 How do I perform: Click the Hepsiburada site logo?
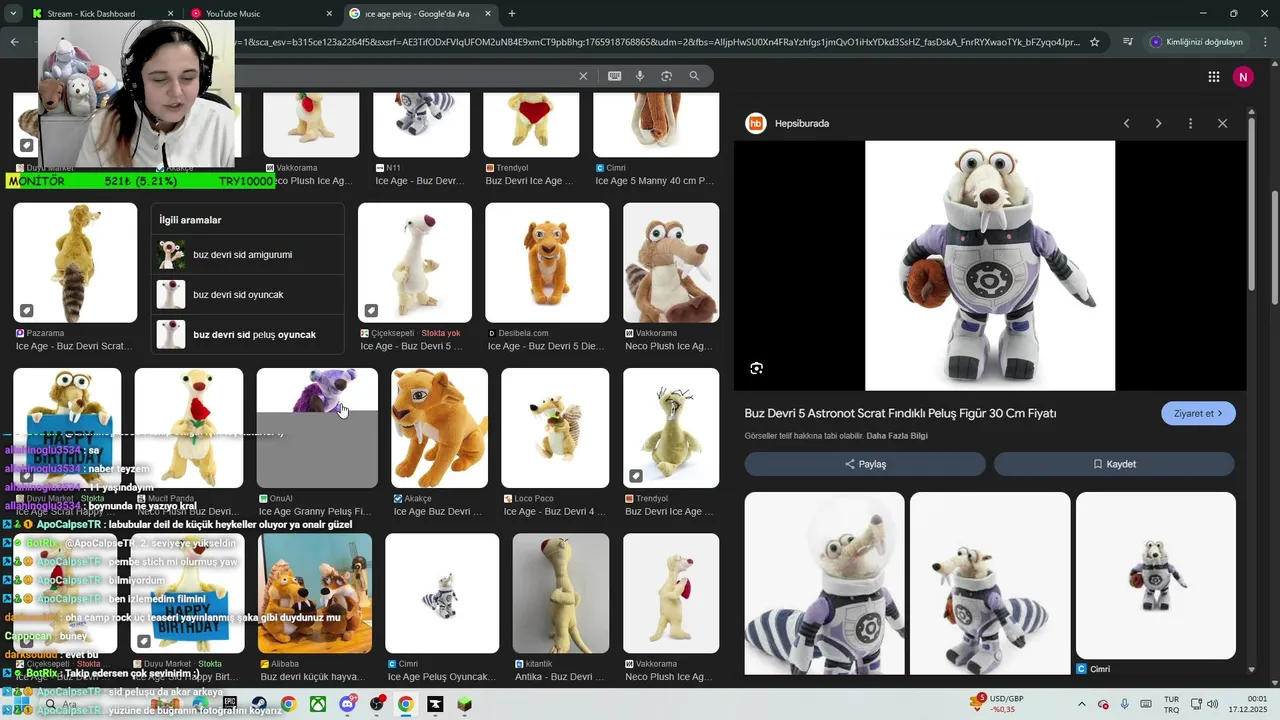pyautogui.click(x=756, y=123)
